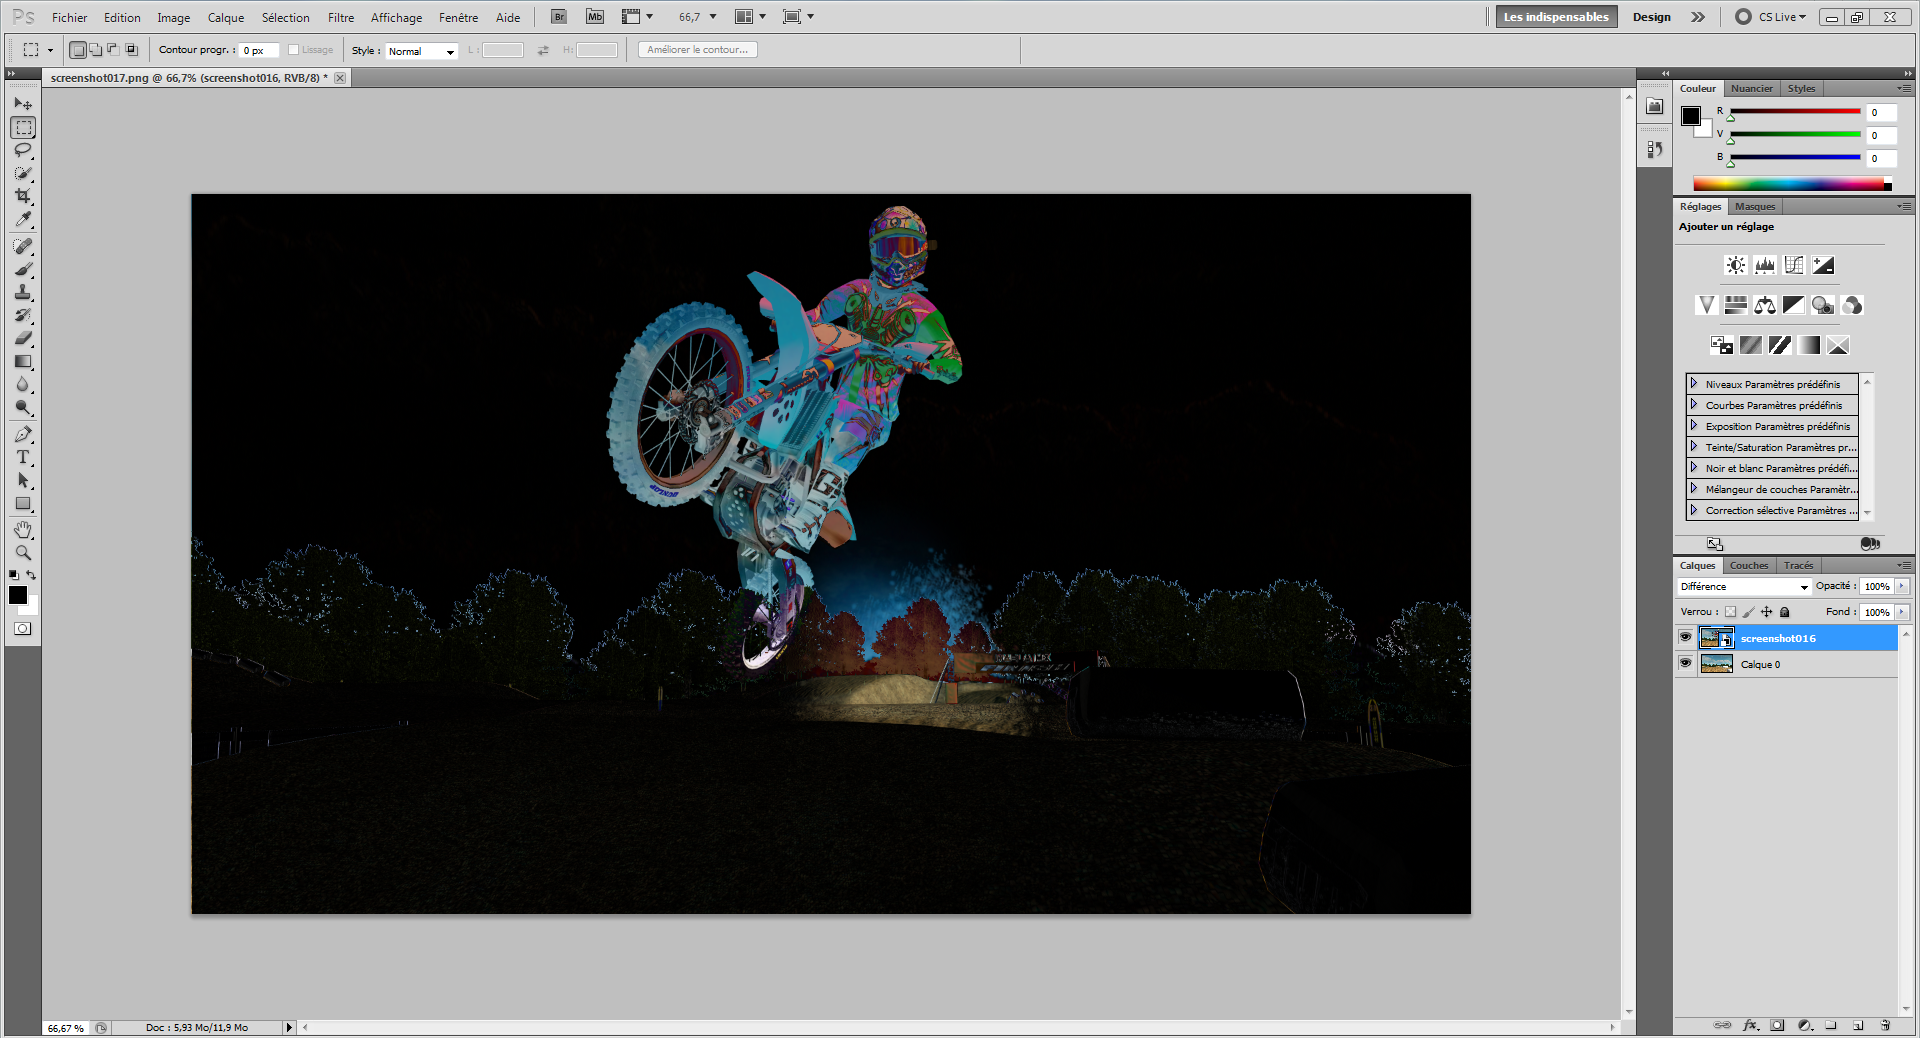Switch to the Design workspace
1920x1038 pixels.
click(1651, 17)
